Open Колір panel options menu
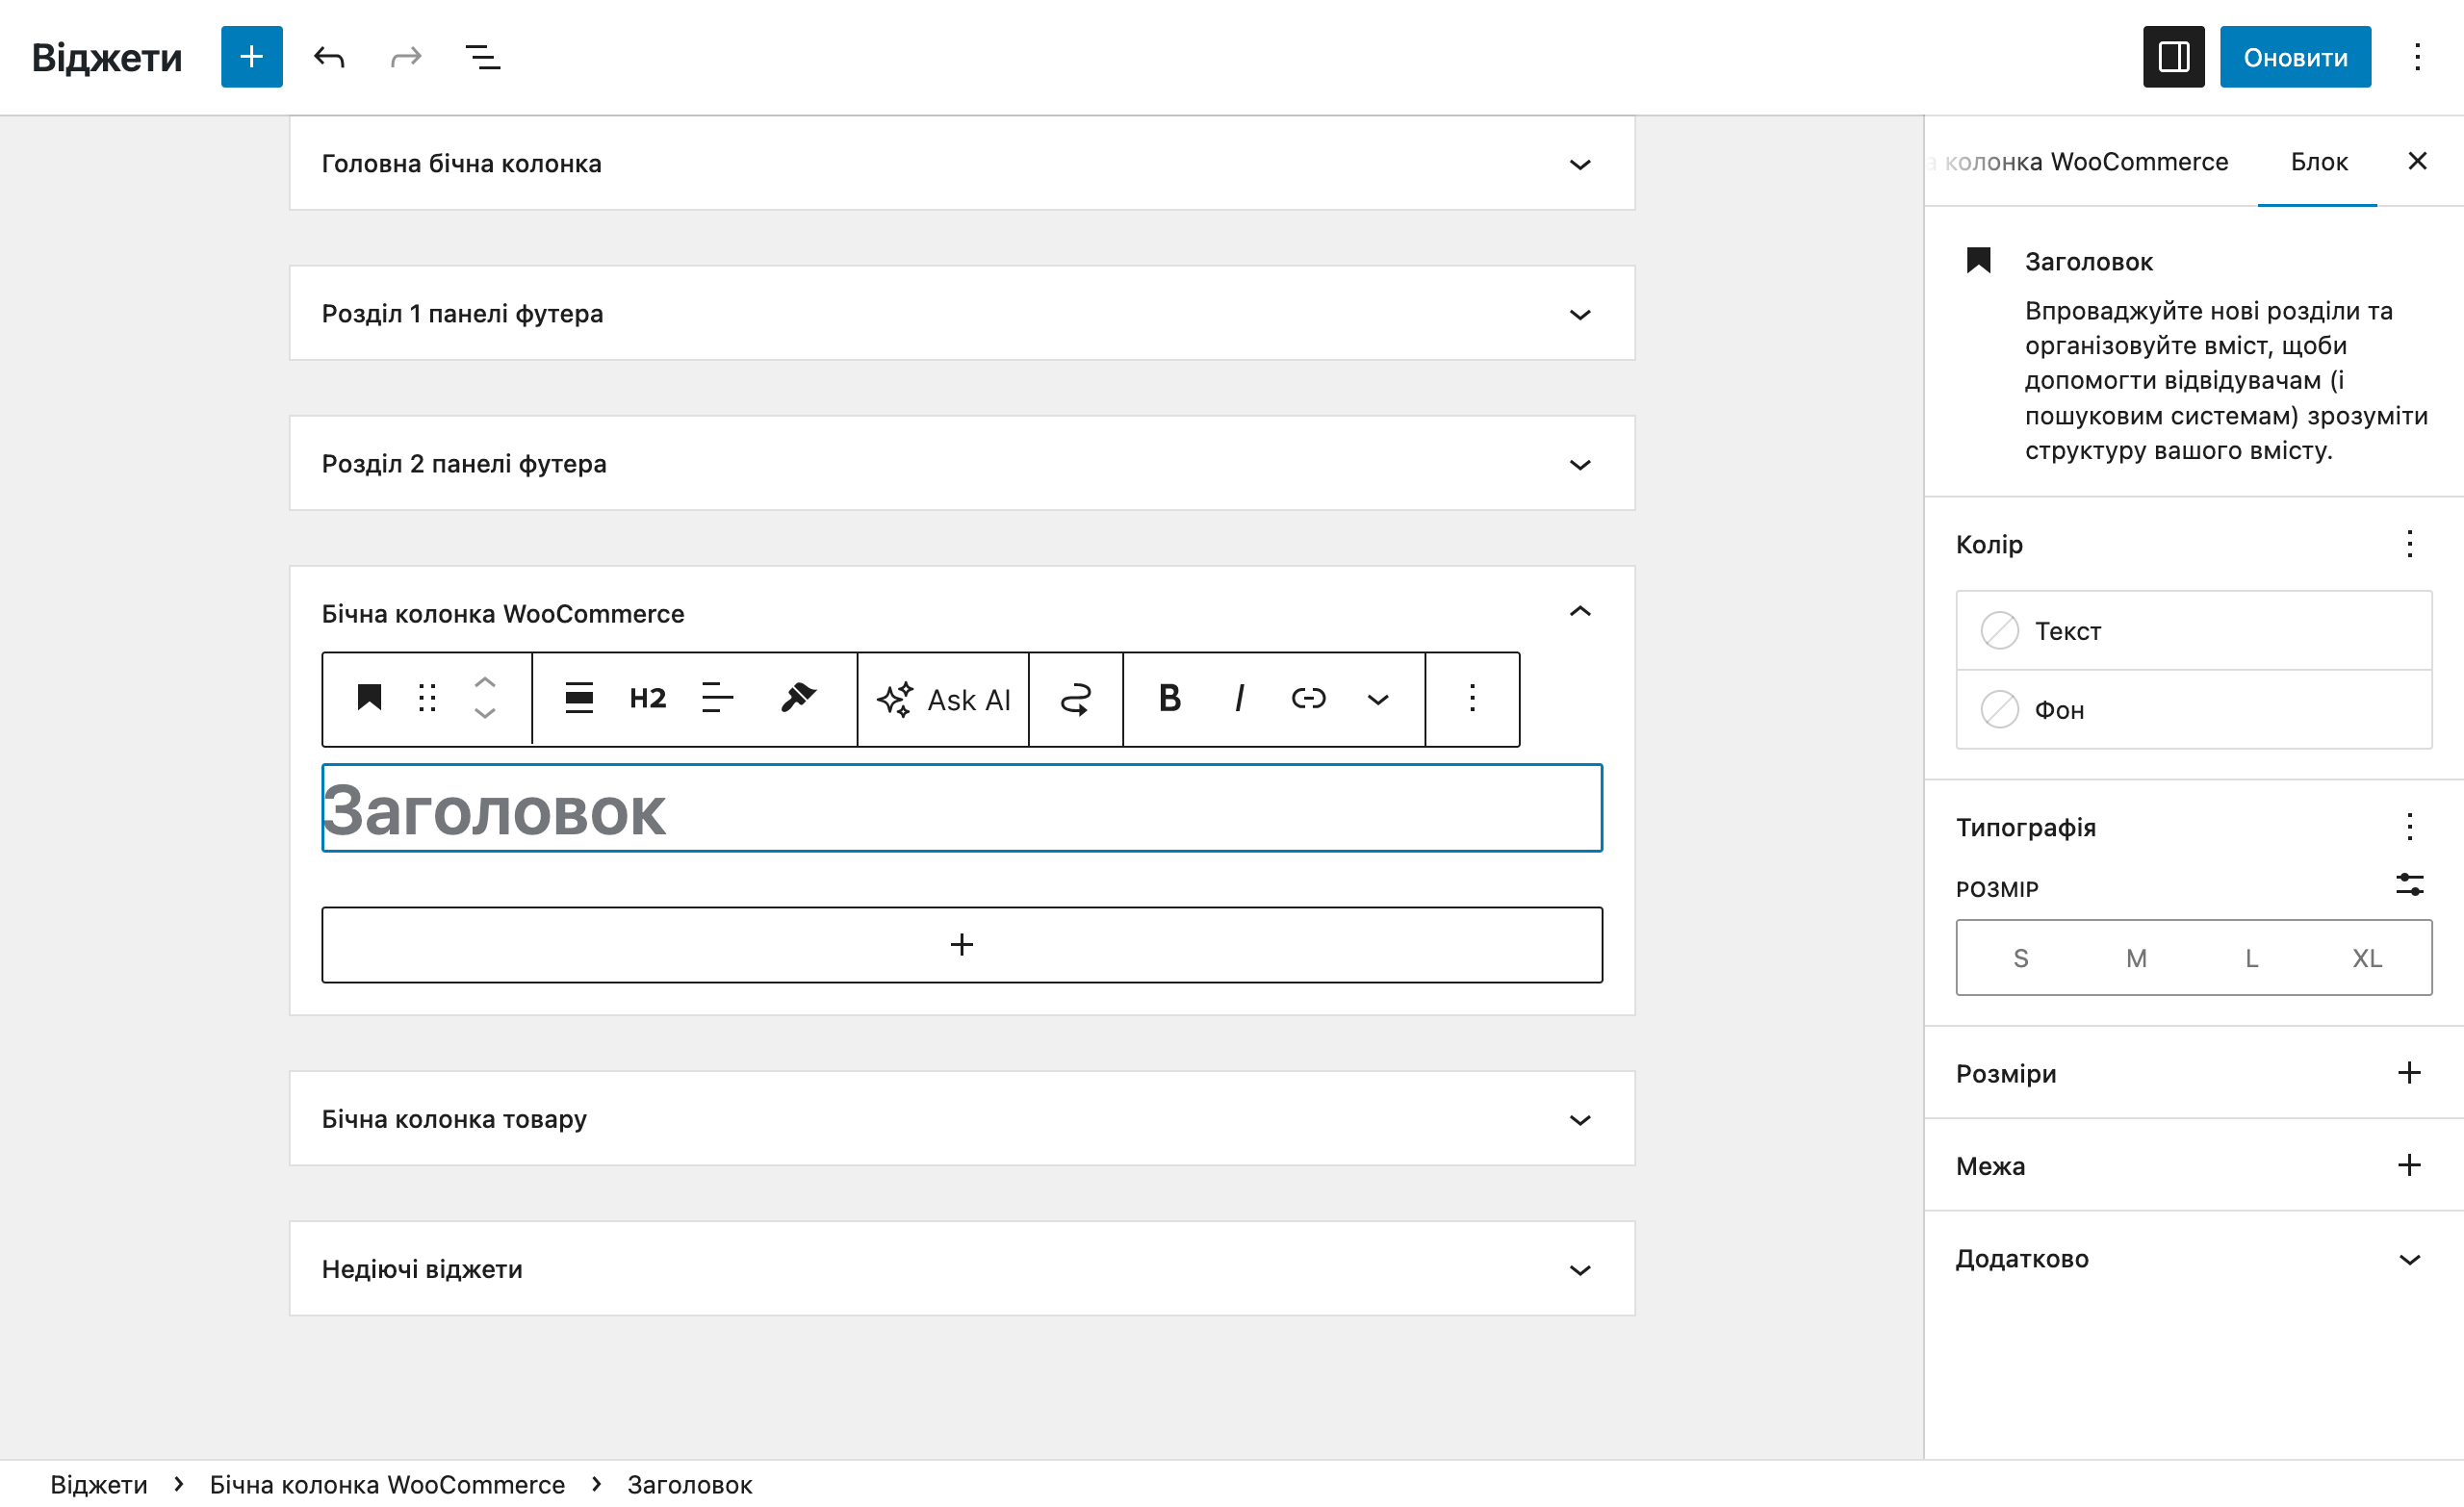The width and height of the screenshot is (2464, 1507). click(x=2410, y=544)
